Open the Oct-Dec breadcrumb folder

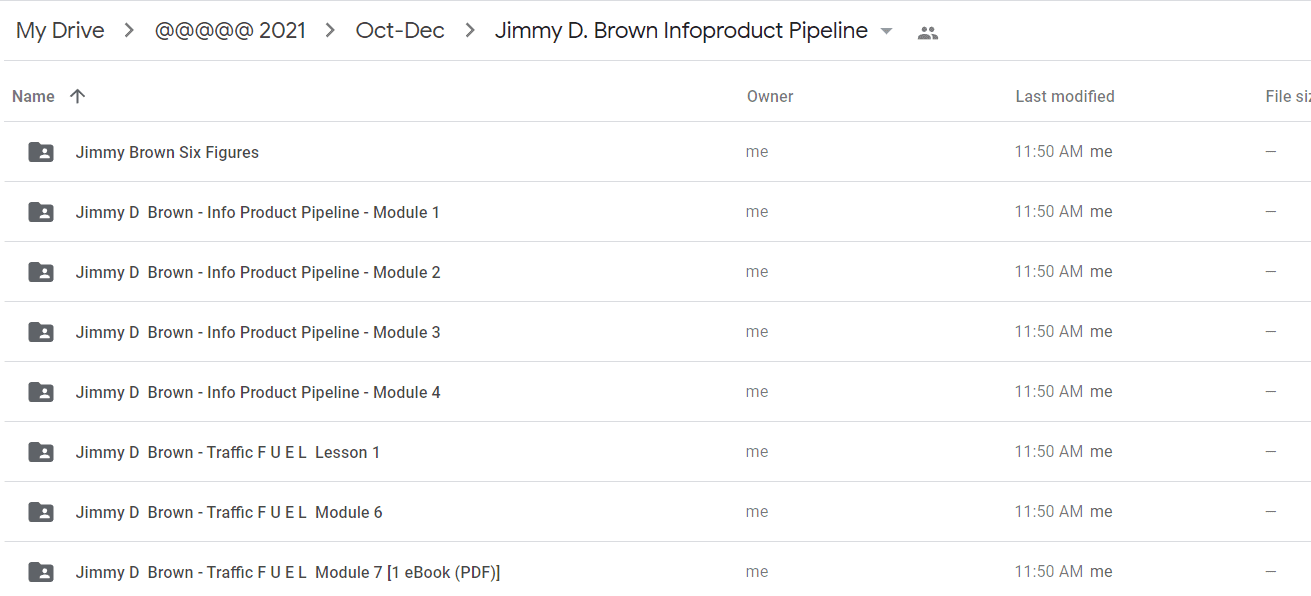click(x=400, y=31)
